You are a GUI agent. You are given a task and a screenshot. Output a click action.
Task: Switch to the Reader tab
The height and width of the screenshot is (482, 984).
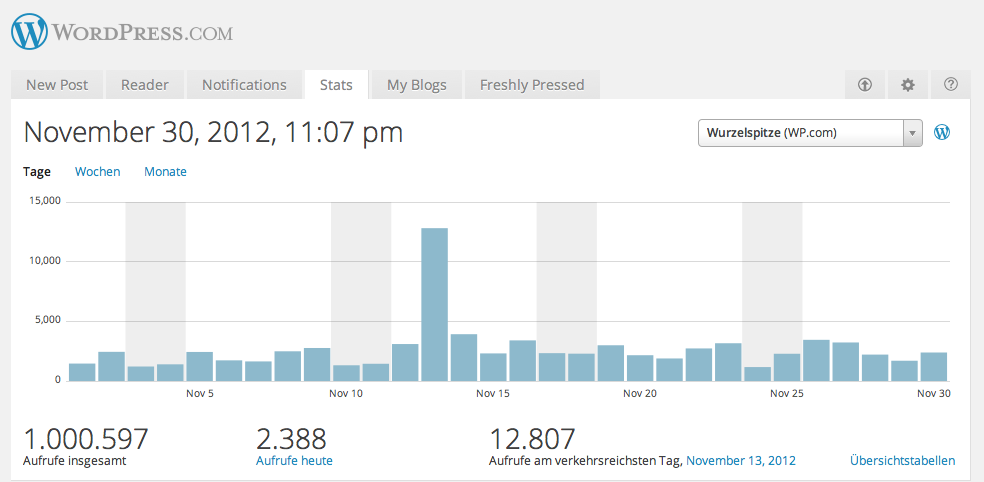click(x=145, y=85)
